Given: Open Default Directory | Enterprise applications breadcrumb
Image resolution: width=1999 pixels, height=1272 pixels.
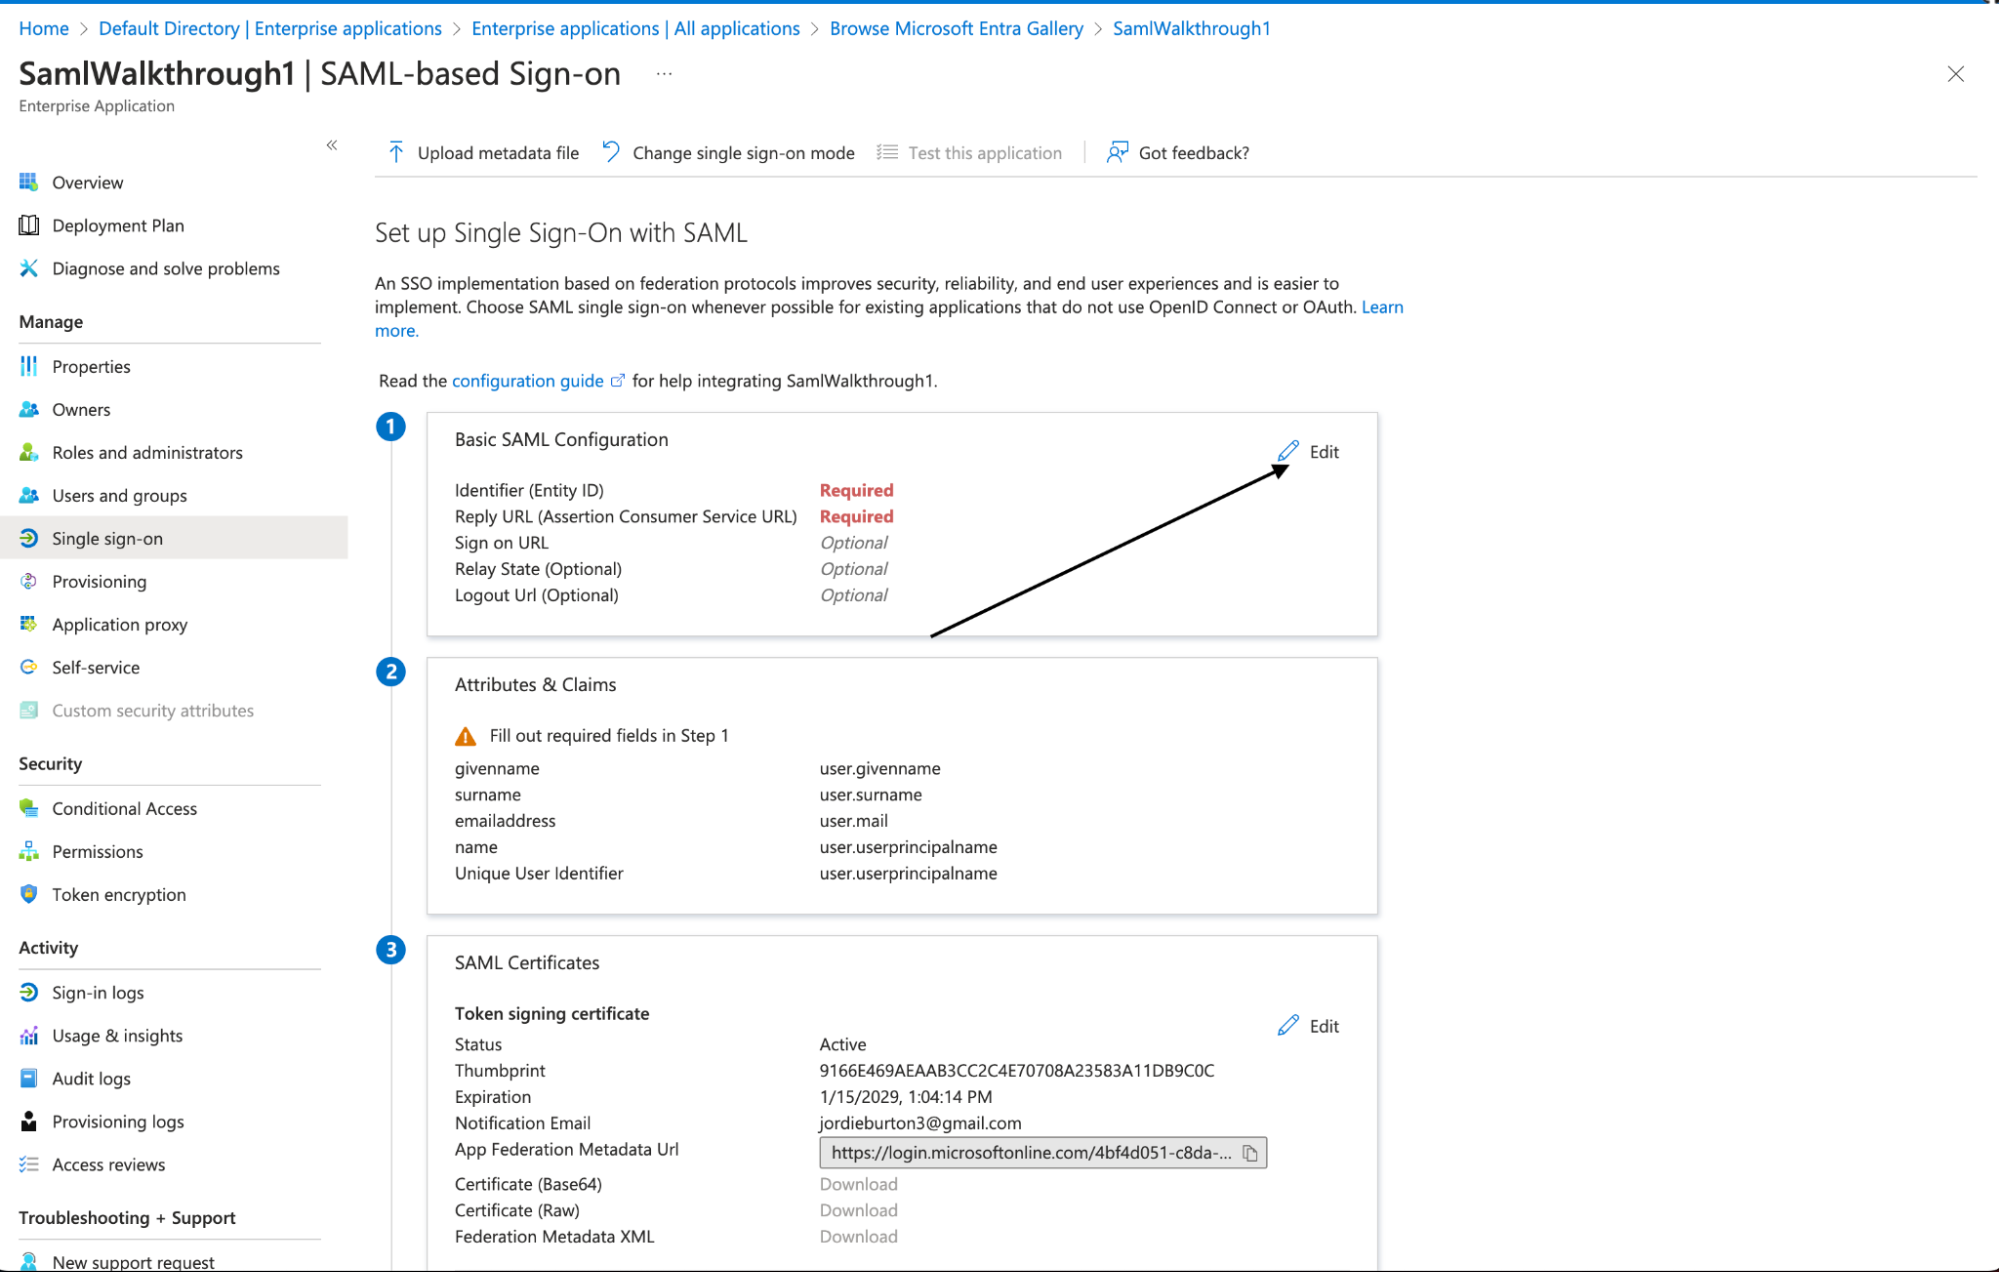Looking at the screenshot, I should pyautogui.click(x=270, y=28).
